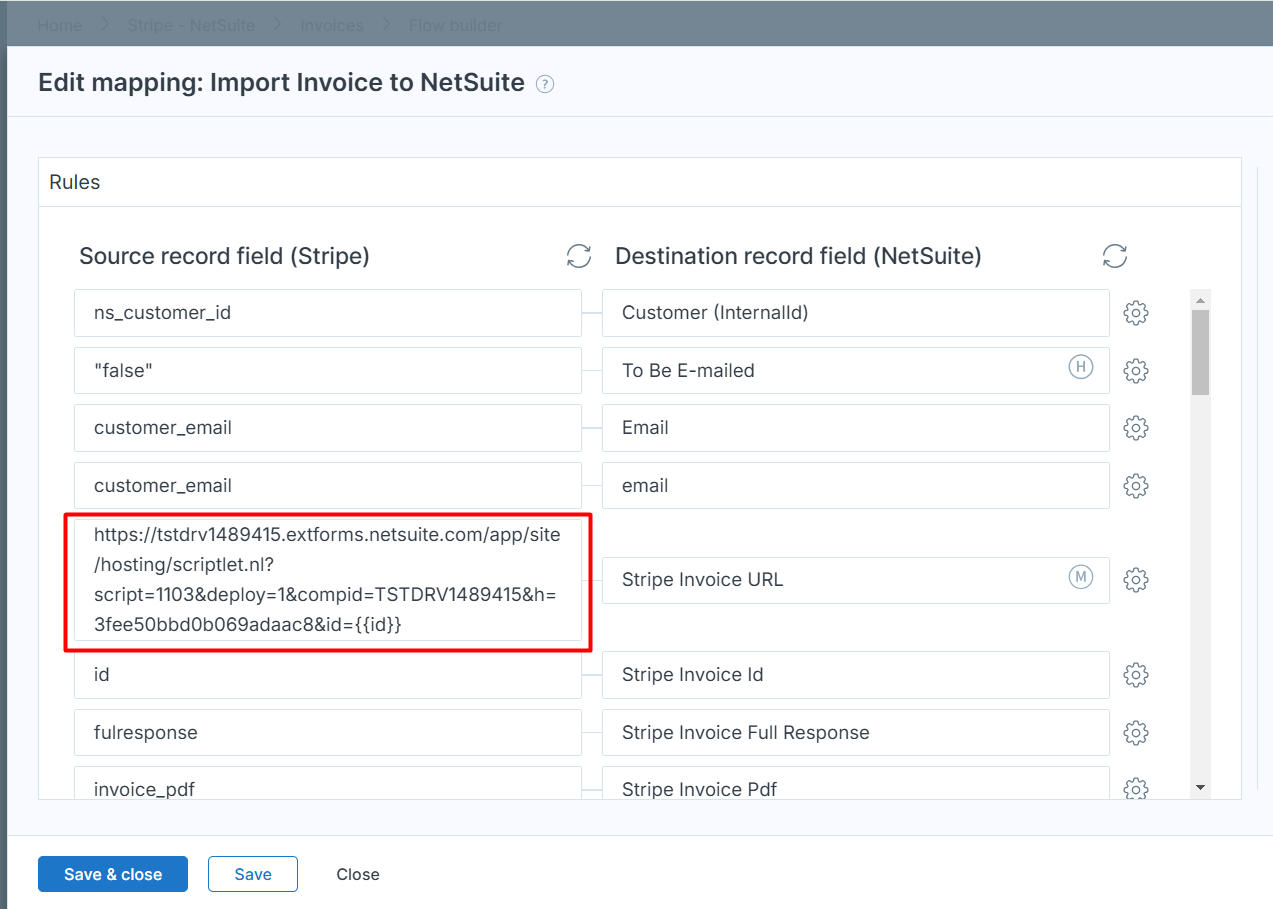1273x909 pixels.
Task: Open Invoices breadcrumb link
Action: click(x=332, y=25)
